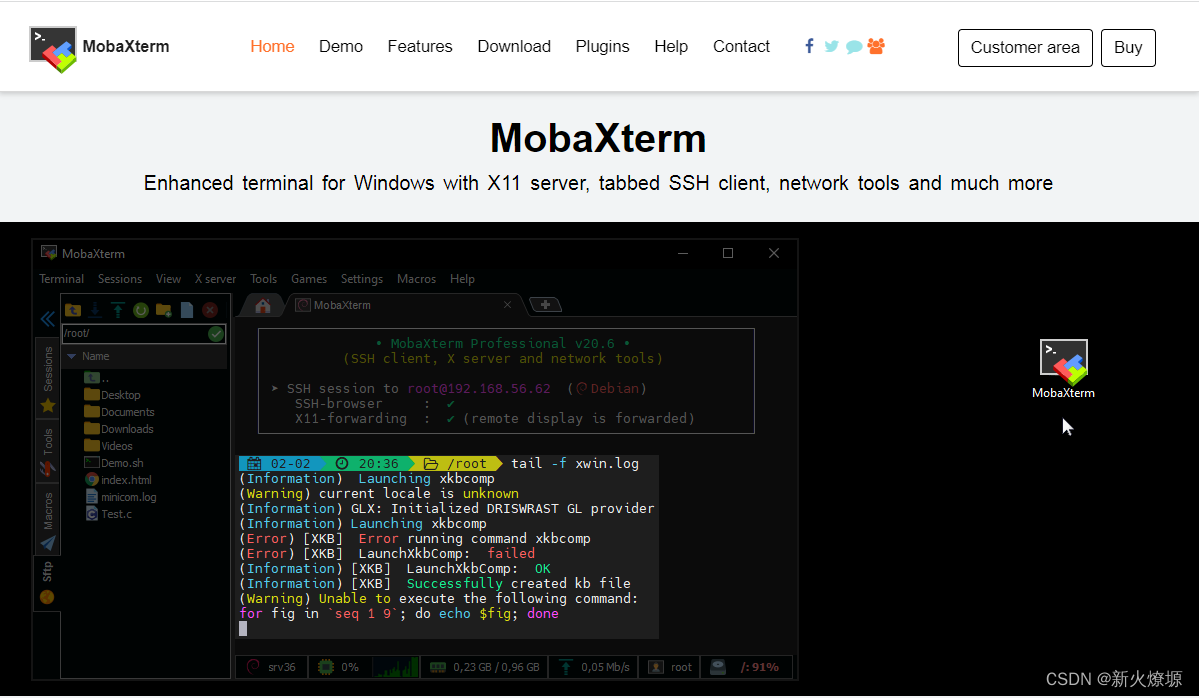Image resolution: width=1199 pixels, height=698 pixels.
Task: Click the new file icon in the SFTP toolbar
Action: tap(187, 310)
